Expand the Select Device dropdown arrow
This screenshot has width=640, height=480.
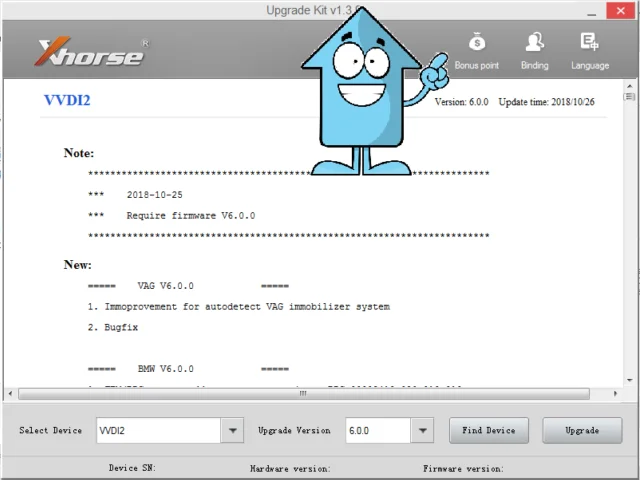[232, 430]
